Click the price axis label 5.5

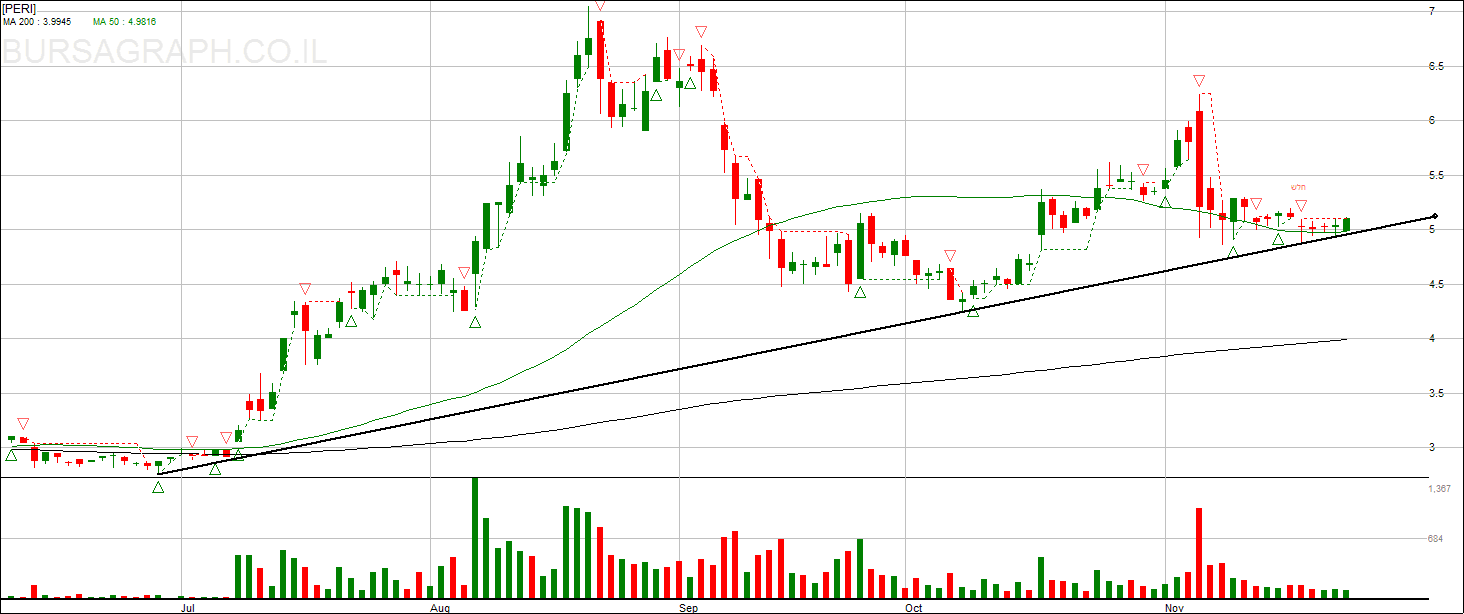[x=1436, y=175]
